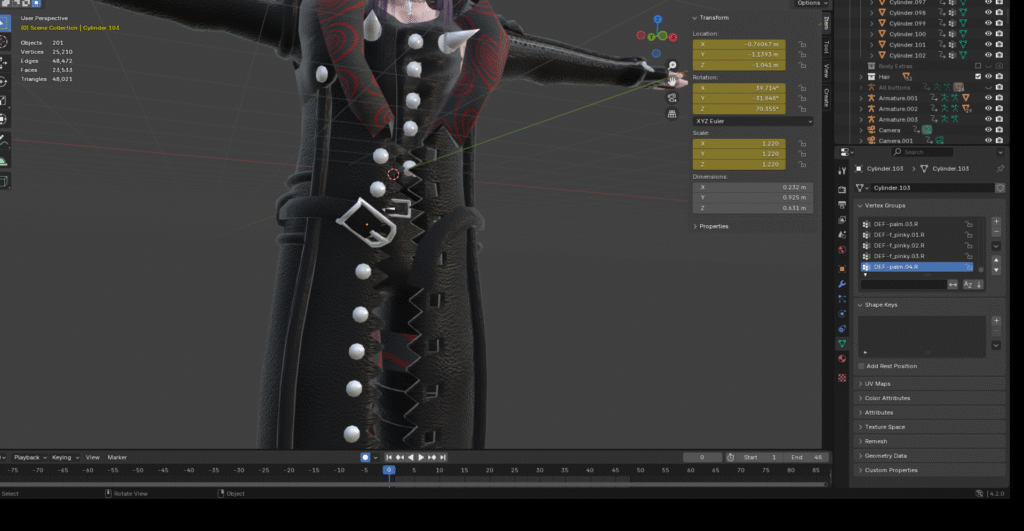
Task: Open the XYZ Euler rotation mode dropdown
Action: point(752,121)
